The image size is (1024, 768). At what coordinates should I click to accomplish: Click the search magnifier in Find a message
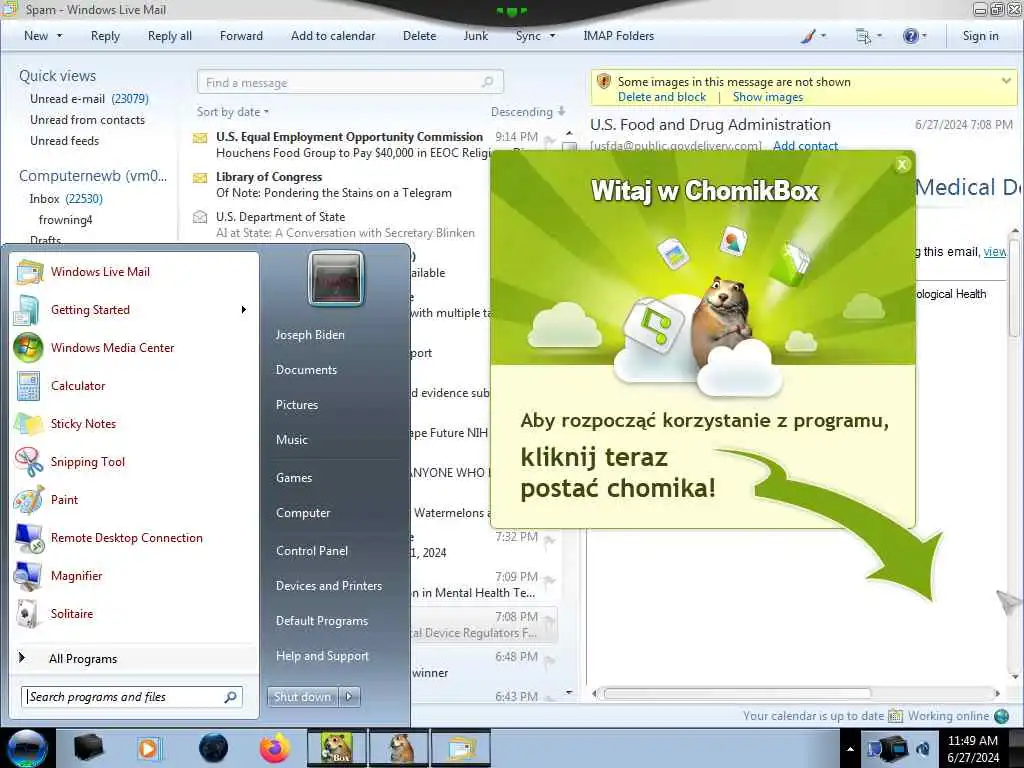click(487, 82)
